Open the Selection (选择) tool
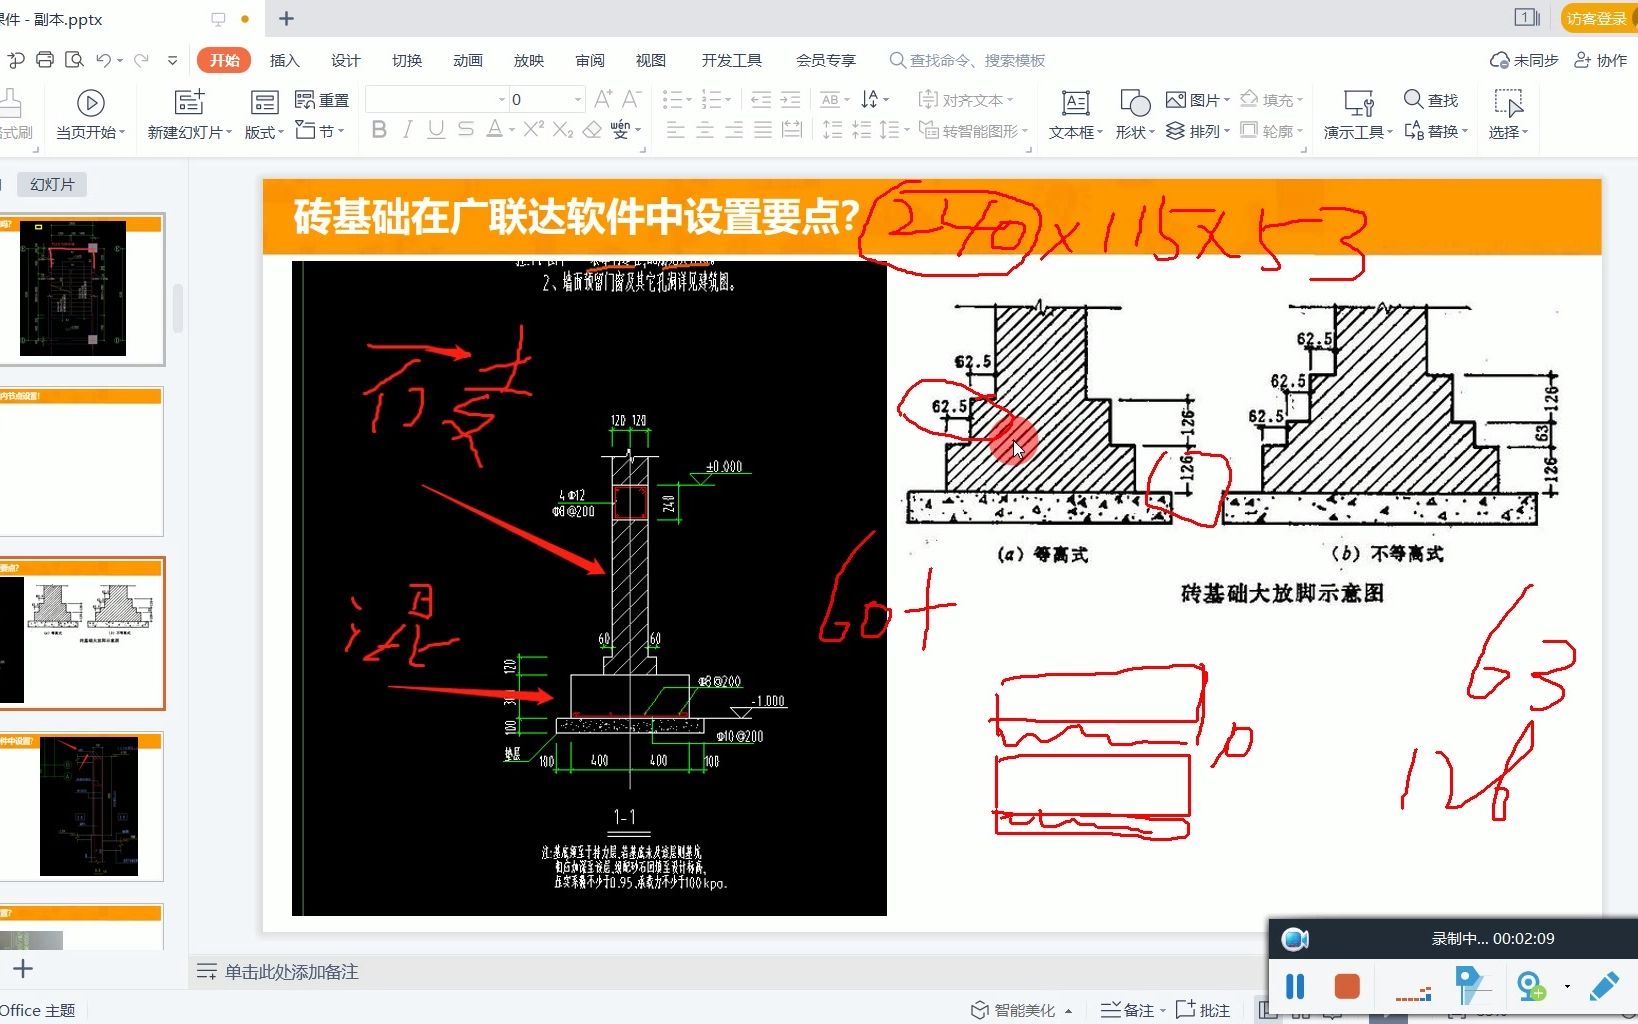The width and height of the screenshot is (1638, 1024). [x=1508, y=115]
